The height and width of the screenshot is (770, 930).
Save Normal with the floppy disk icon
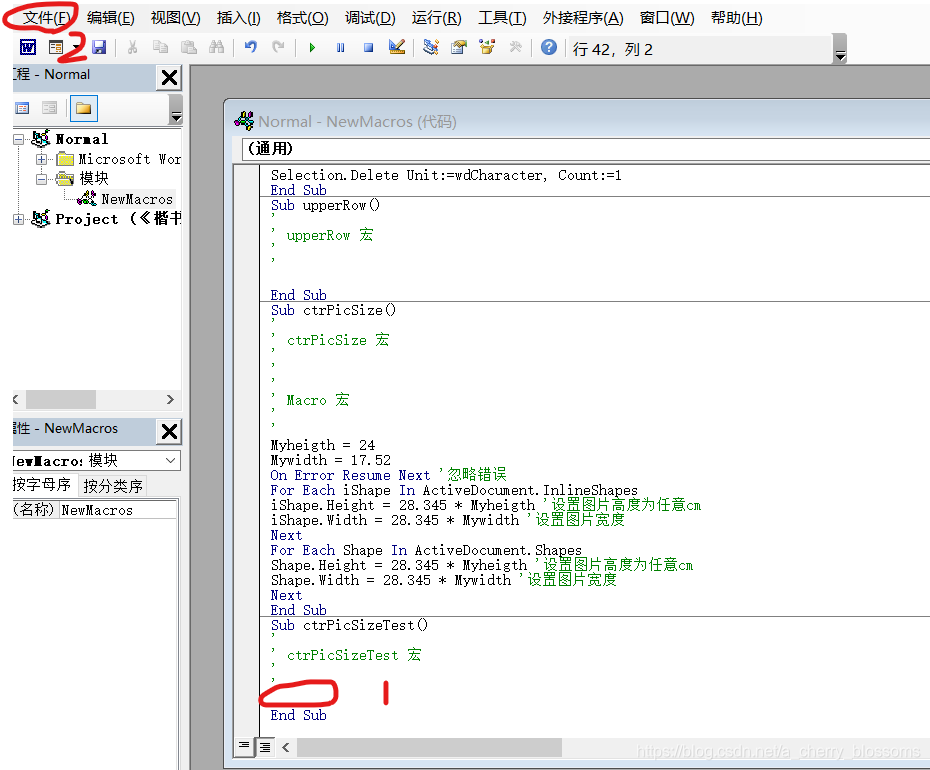point(99,47)
